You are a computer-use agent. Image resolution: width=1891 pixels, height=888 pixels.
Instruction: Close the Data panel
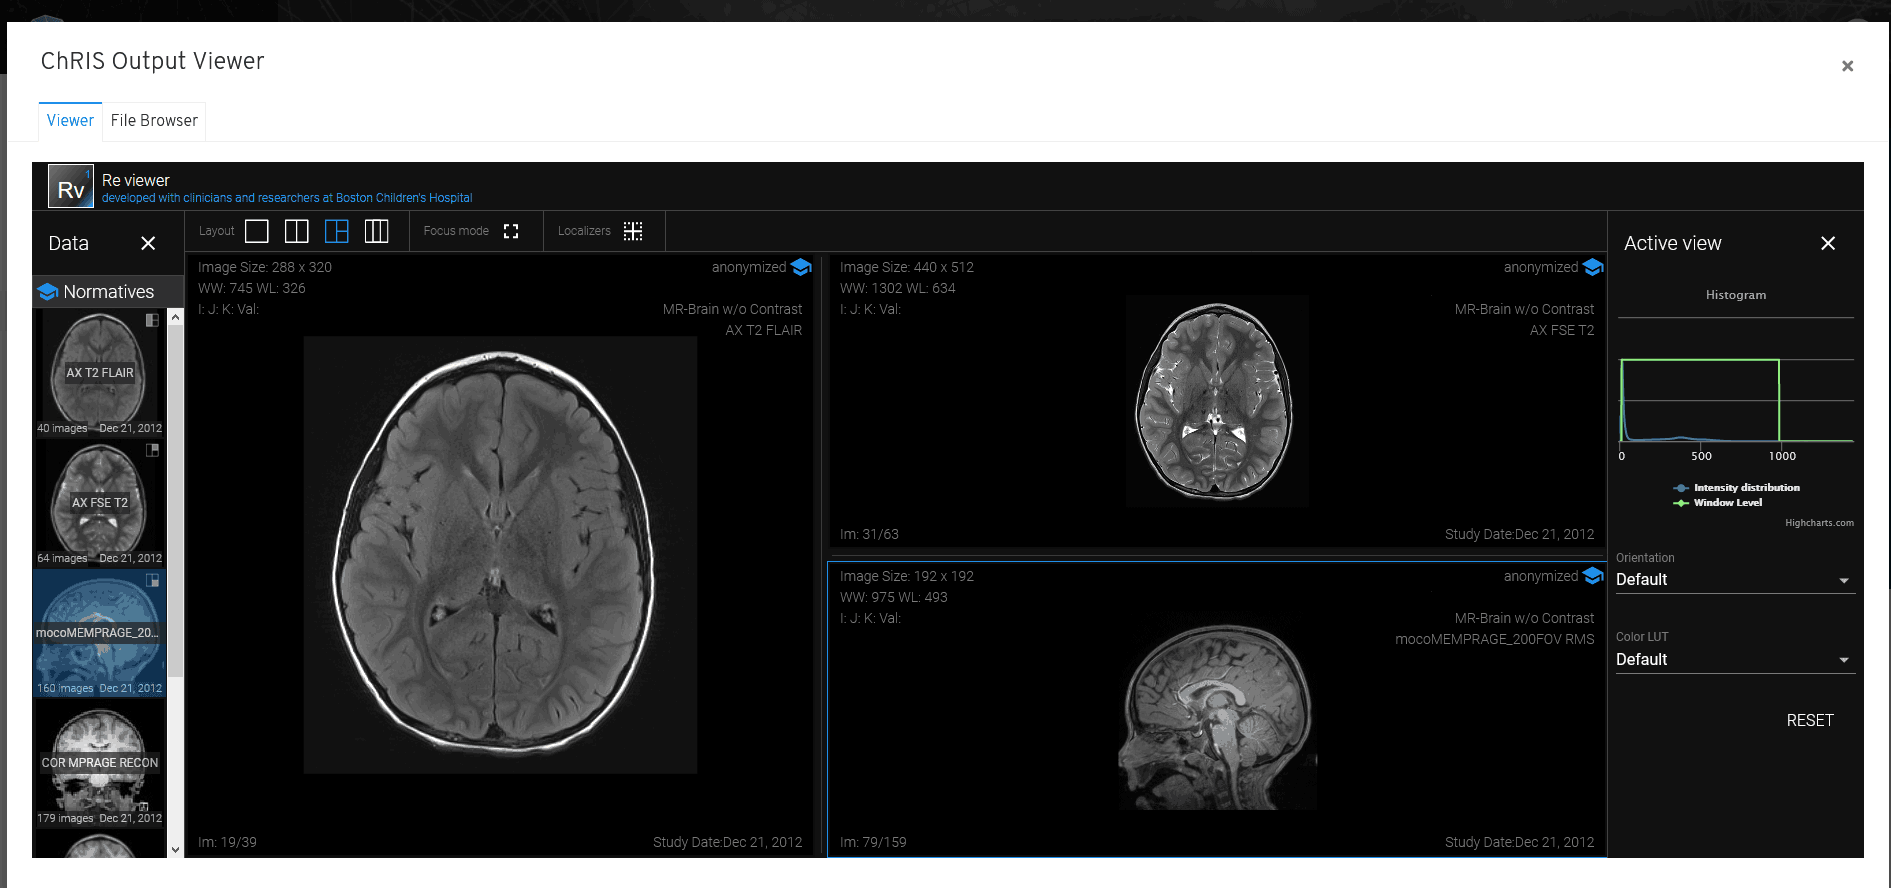[x=148, y=243]
